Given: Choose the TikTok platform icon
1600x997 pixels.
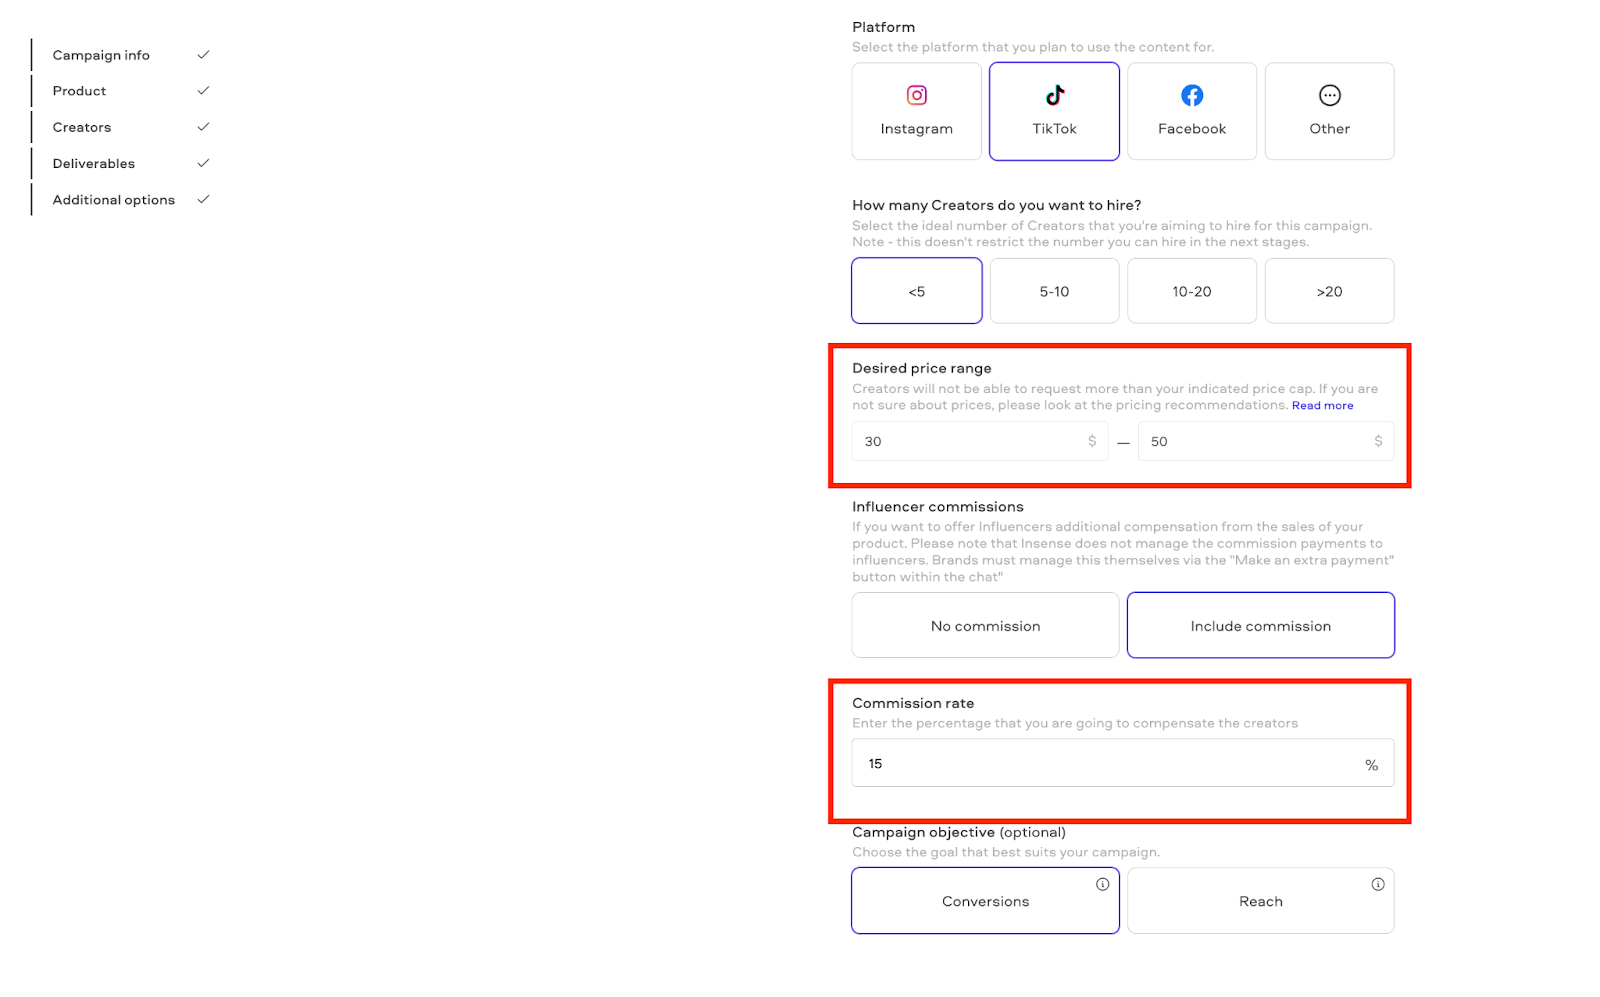Looking at the screenshot, I should tap(1054, 95).
